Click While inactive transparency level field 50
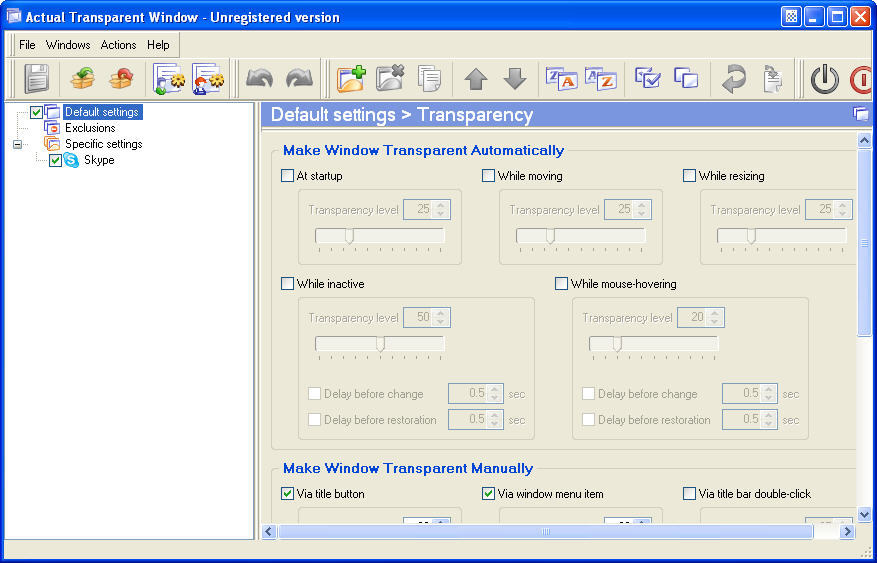Image resolution: width=877 pixels, height=563 pixels. 426,318
